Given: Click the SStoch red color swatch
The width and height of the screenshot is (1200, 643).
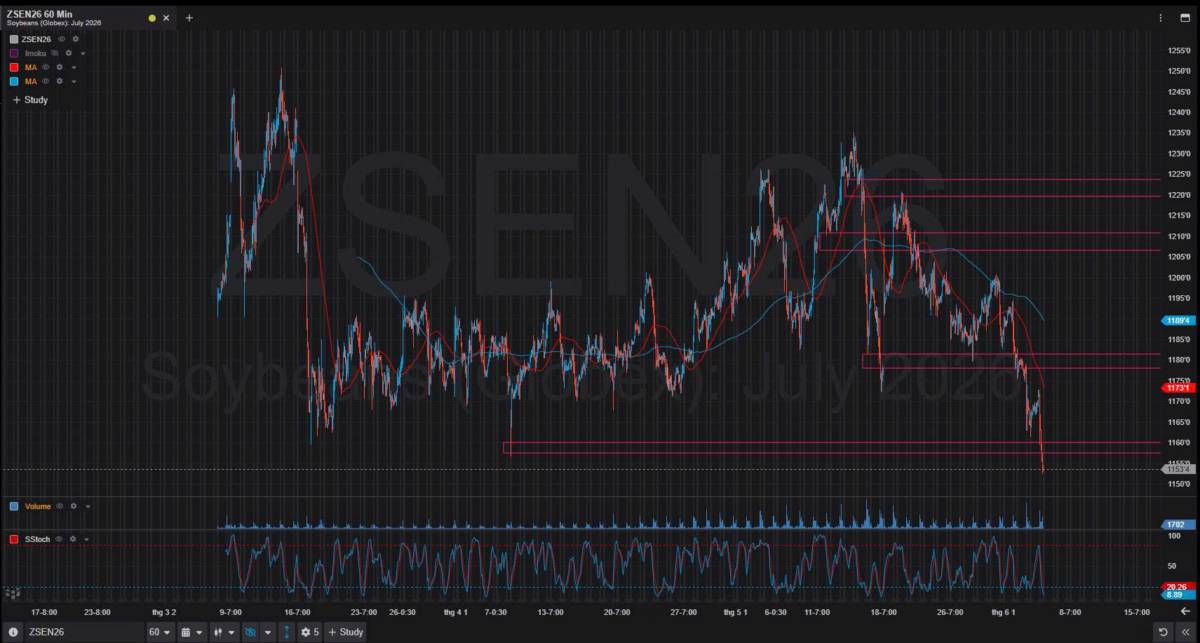Looking at the screenshot, I should (14, 539).
